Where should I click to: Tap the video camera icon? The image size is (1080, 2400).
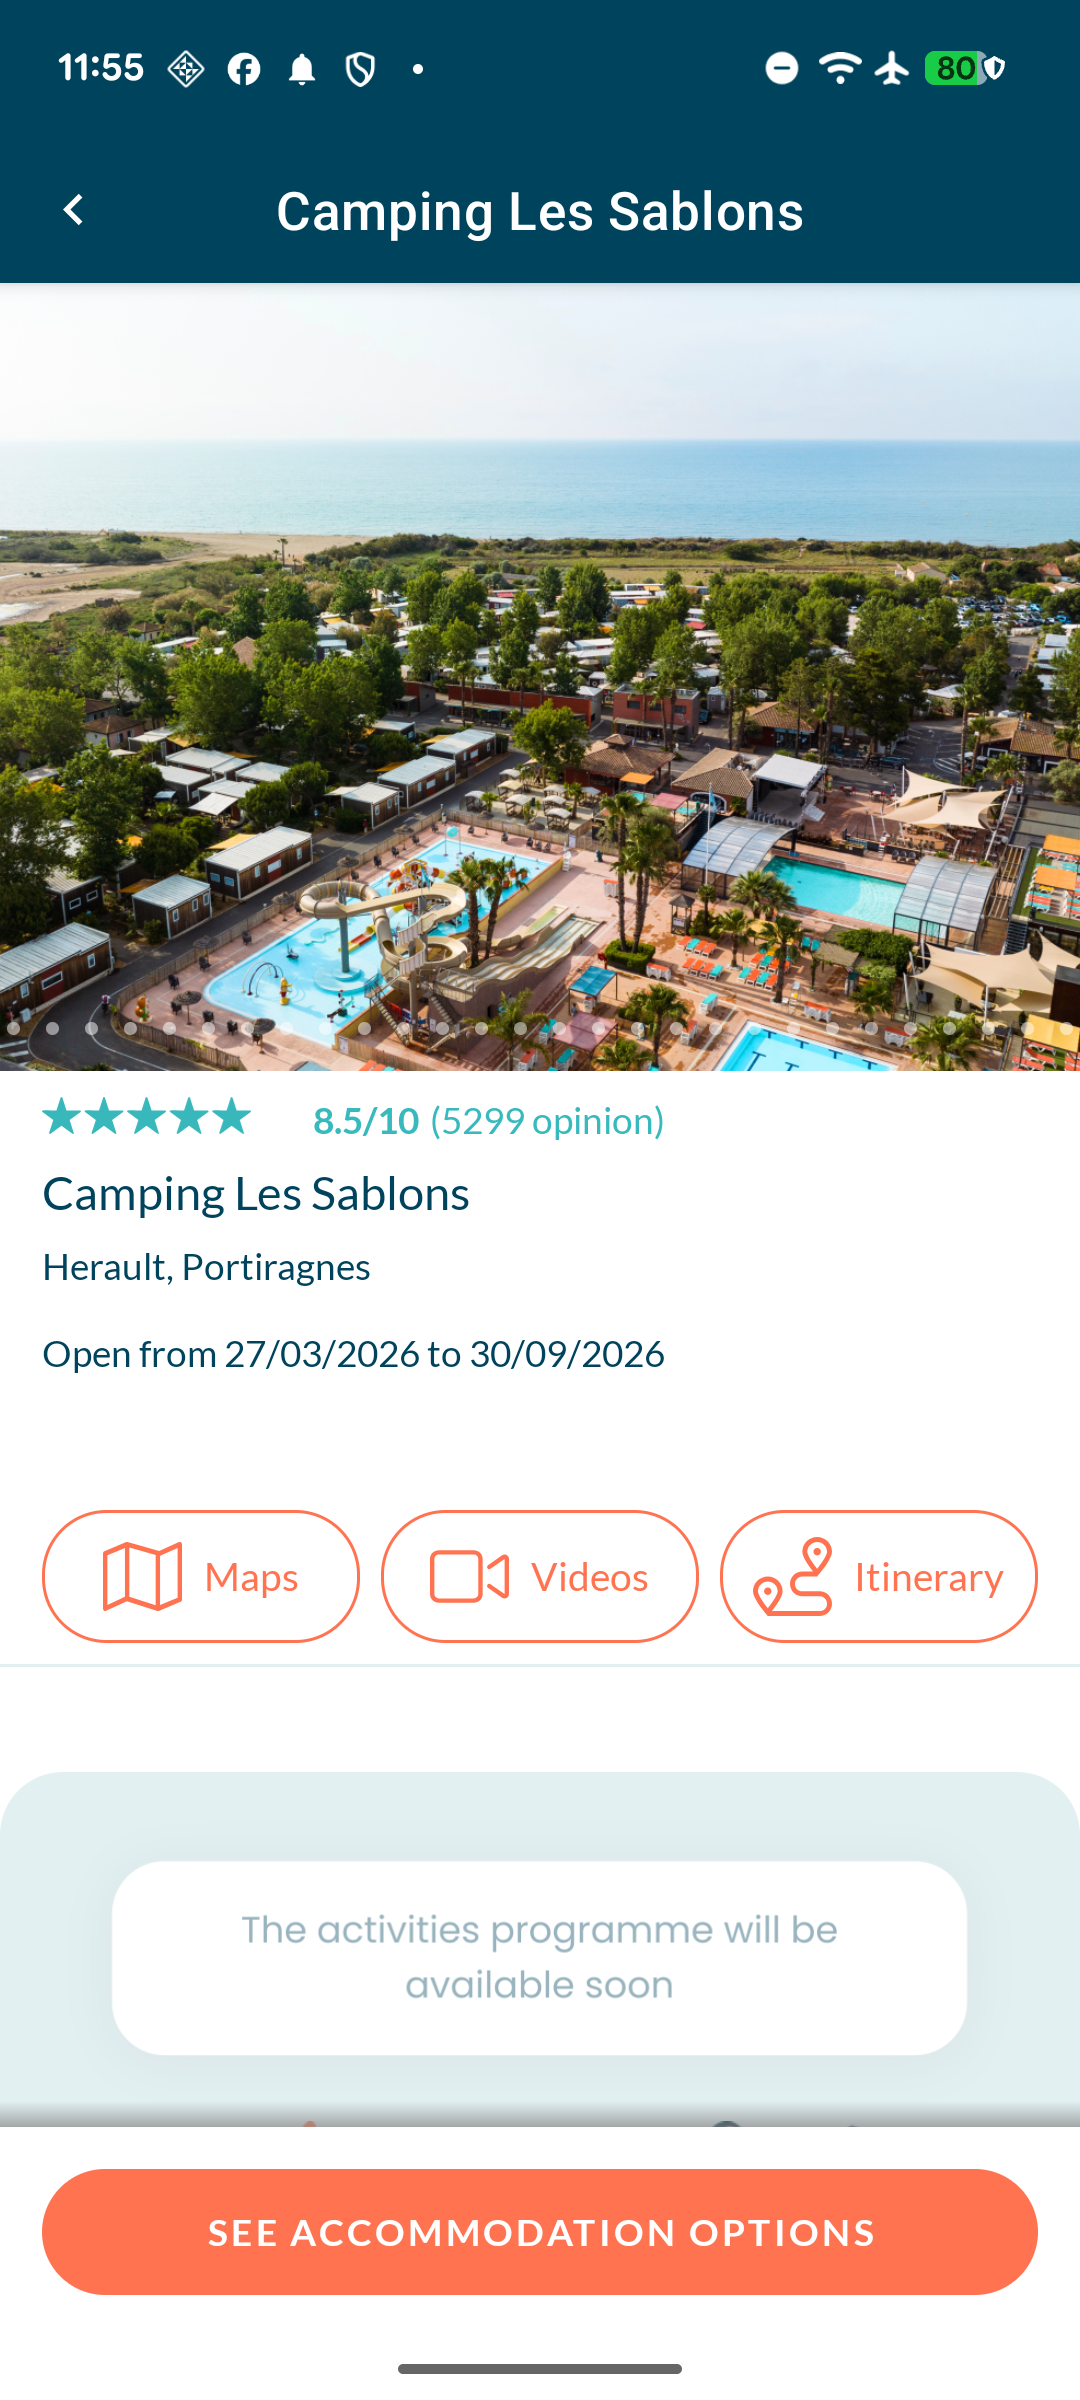469,1577
